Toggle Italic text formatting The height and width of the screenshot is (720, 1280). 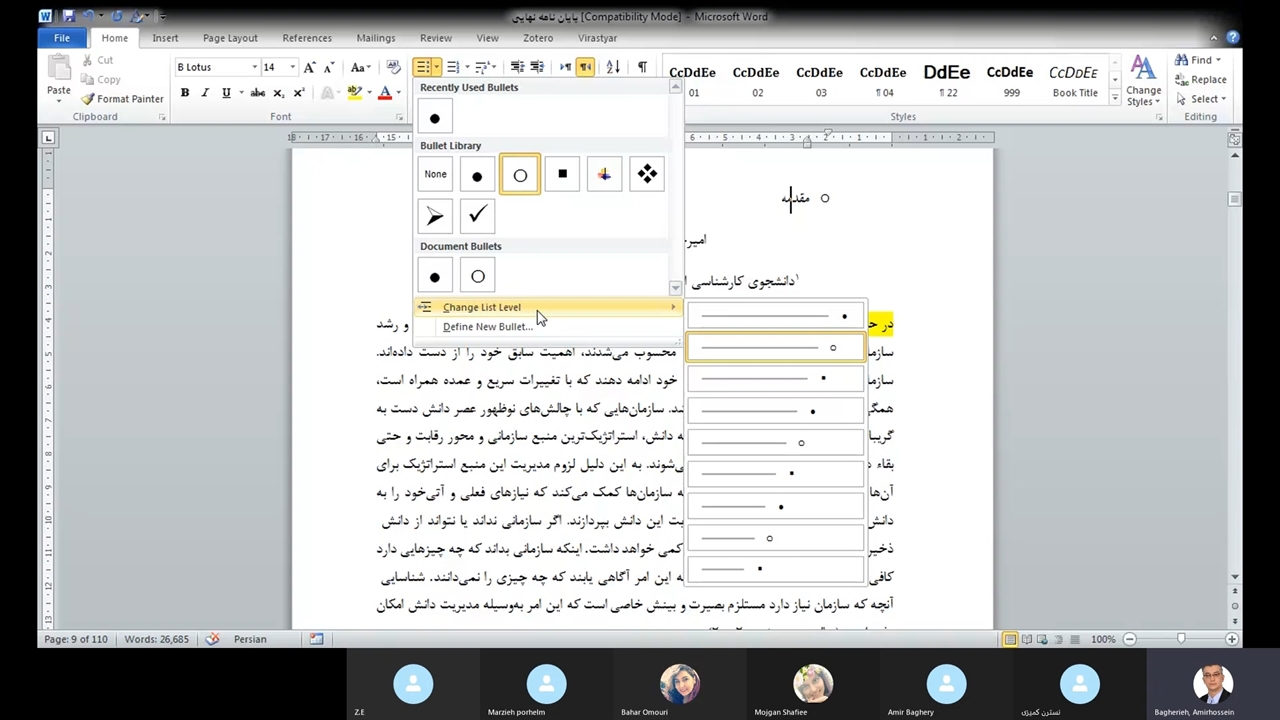pos(205,93)
